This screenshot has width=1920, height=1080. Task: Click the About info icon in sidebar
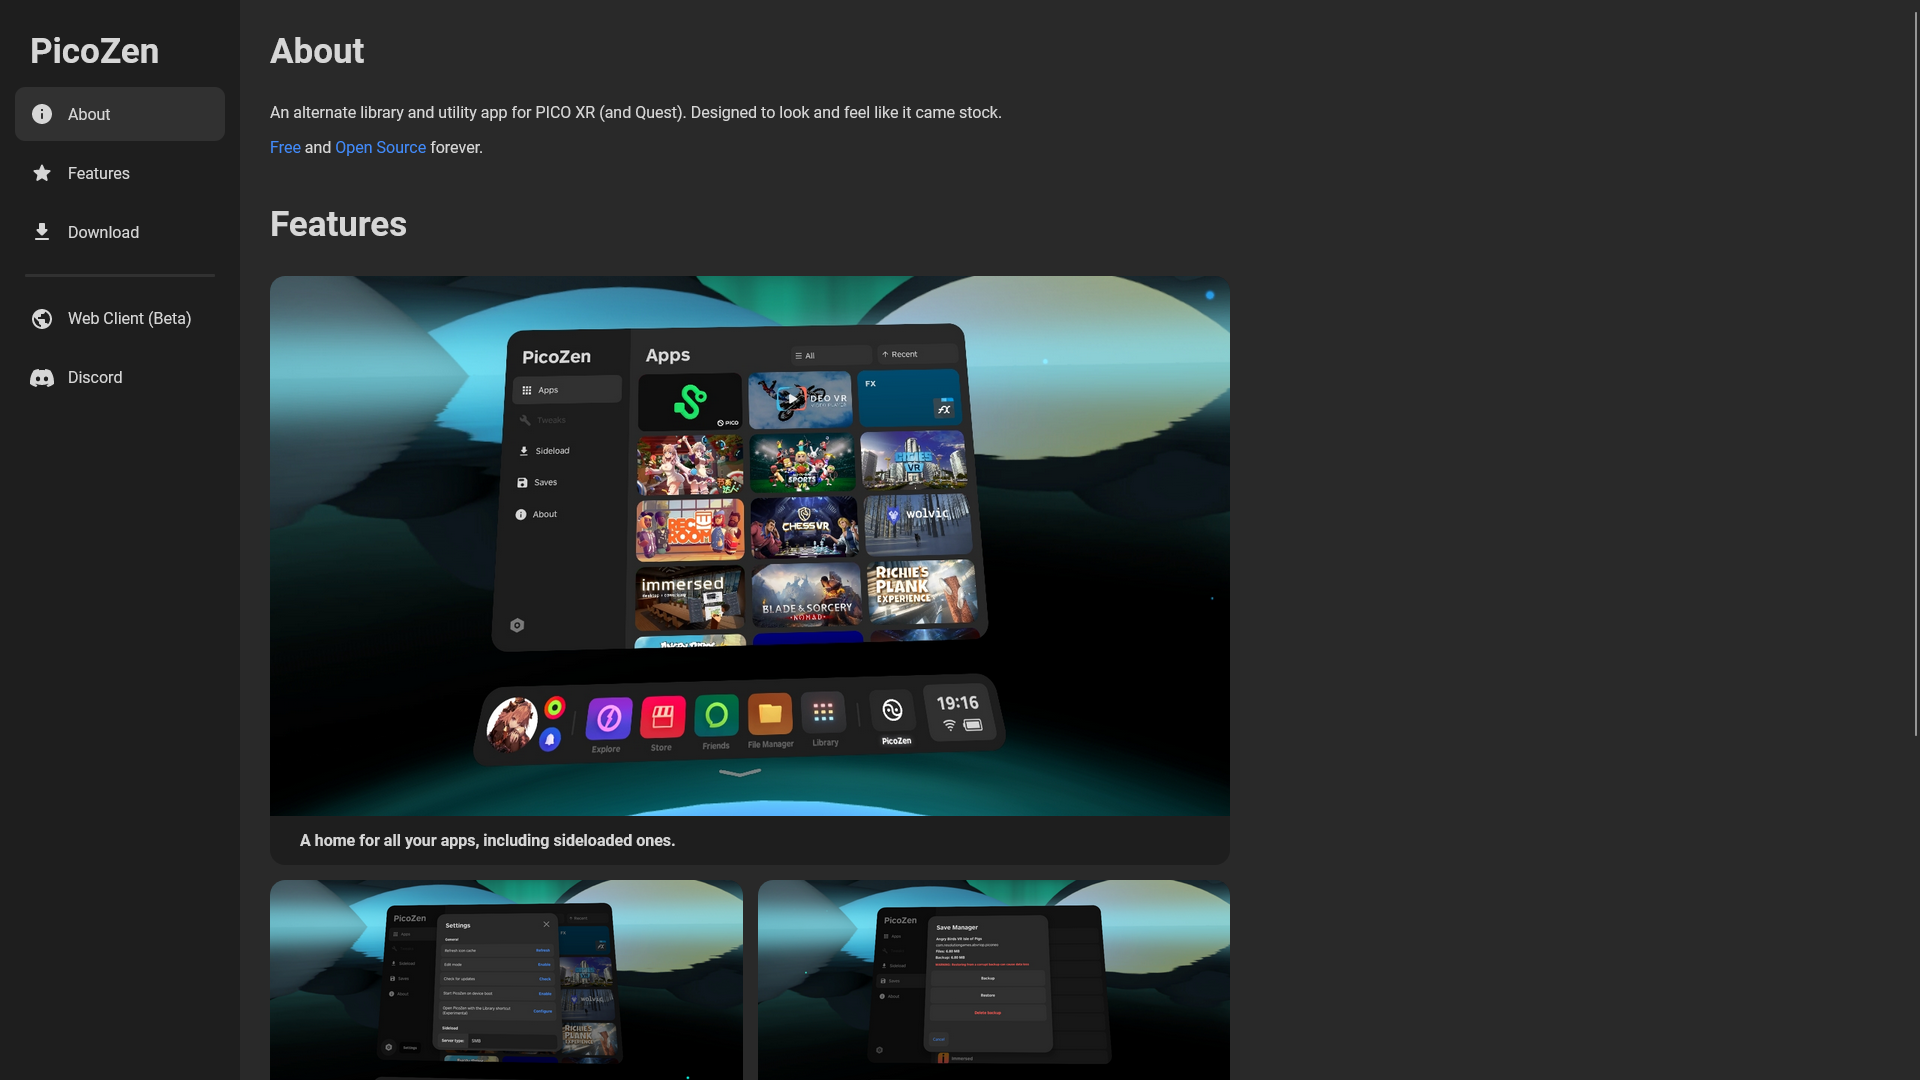(42, 114)
